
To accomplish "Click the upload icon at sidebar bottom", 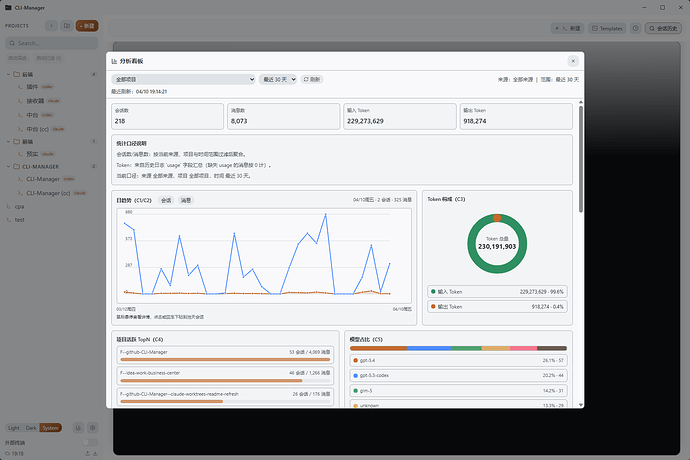I will 88,453.
